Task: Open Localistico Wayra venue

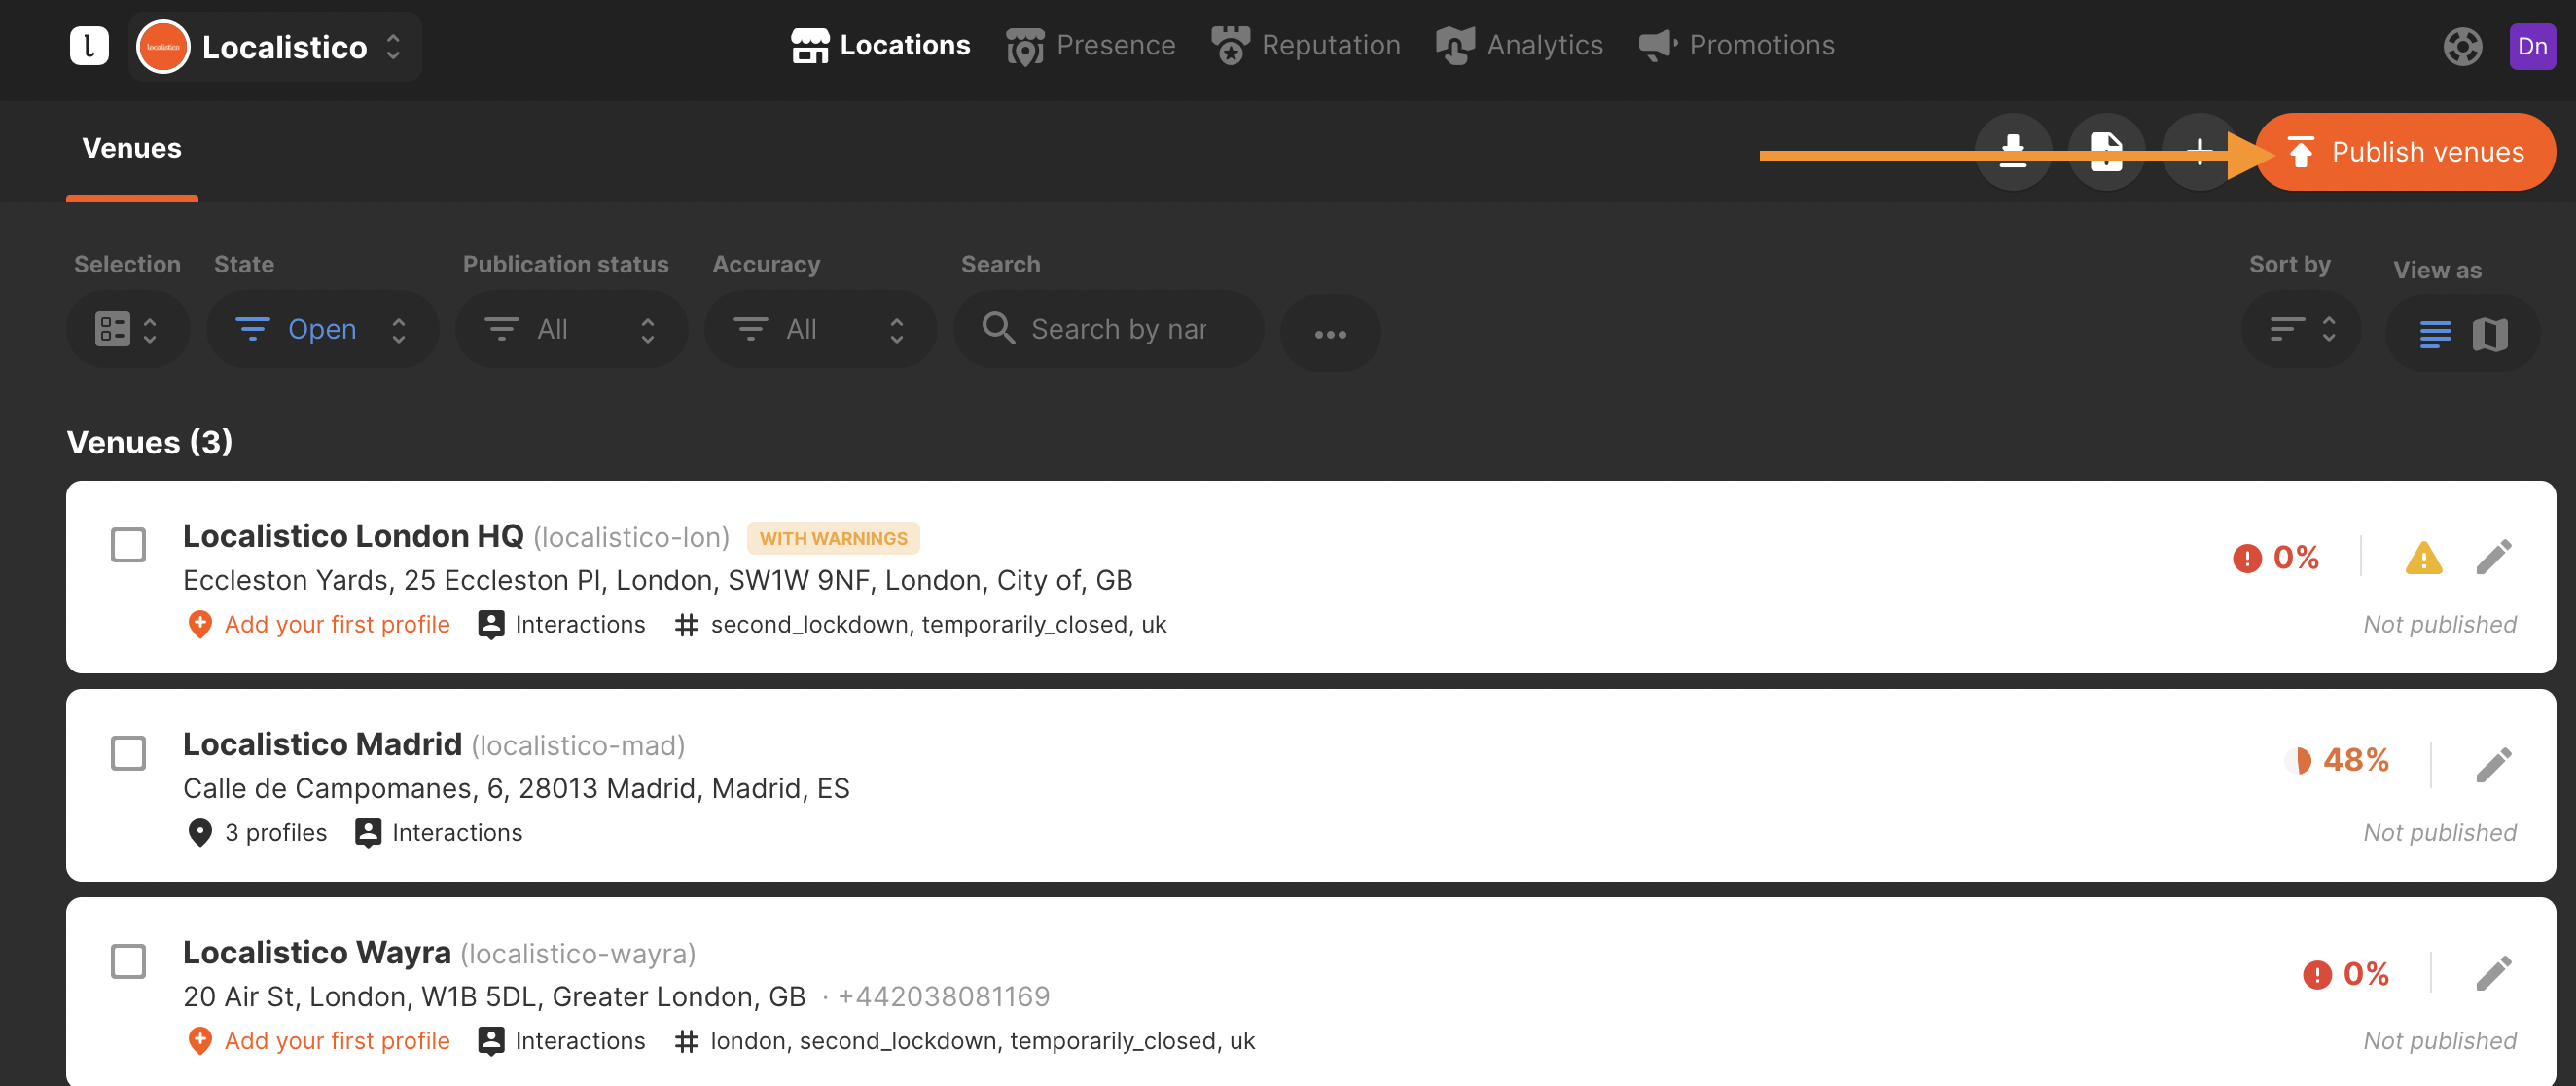Action: point(317,952)
